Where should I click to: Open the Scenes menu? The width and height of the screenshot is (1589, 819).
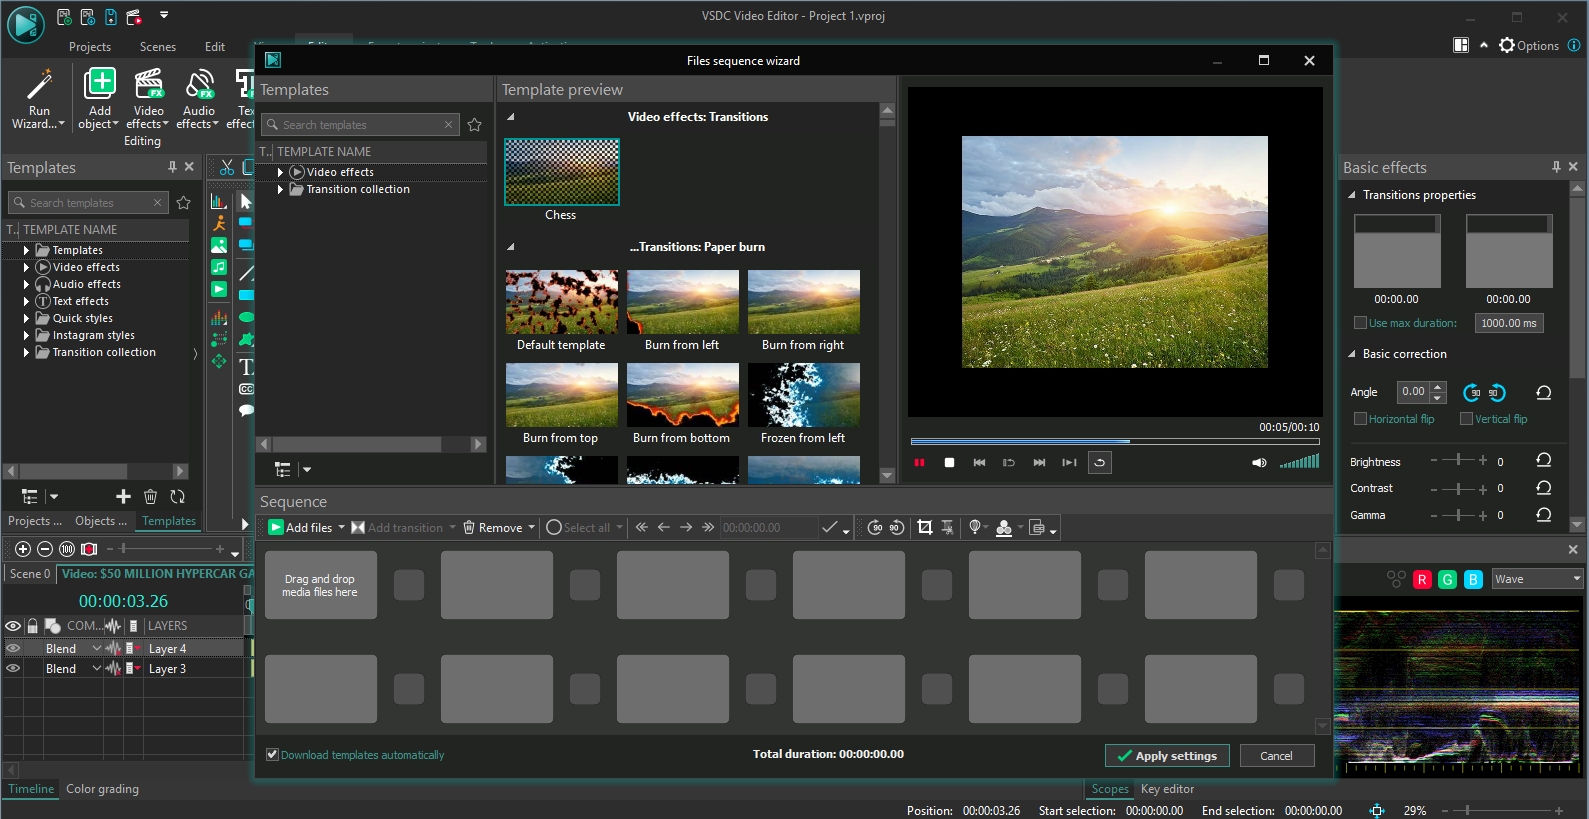click(x=157, y=47)
